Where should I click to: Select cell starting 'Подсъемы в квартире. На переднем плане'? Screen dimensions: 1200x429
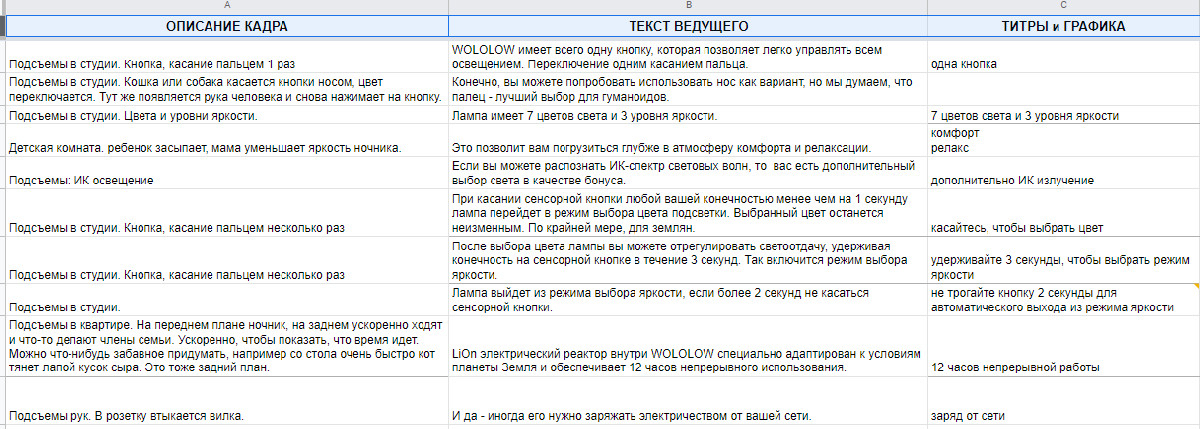point(227,346)
